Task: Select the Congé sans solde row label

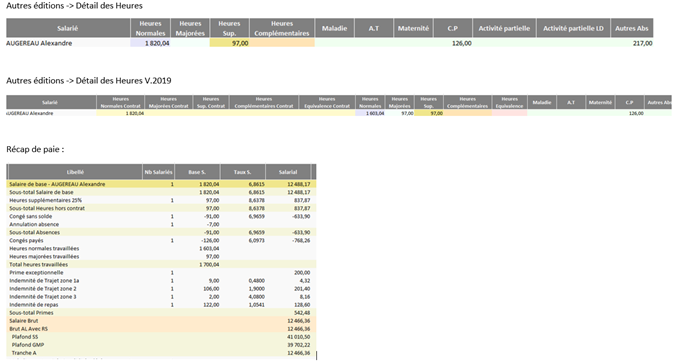Action: (31, 216)
